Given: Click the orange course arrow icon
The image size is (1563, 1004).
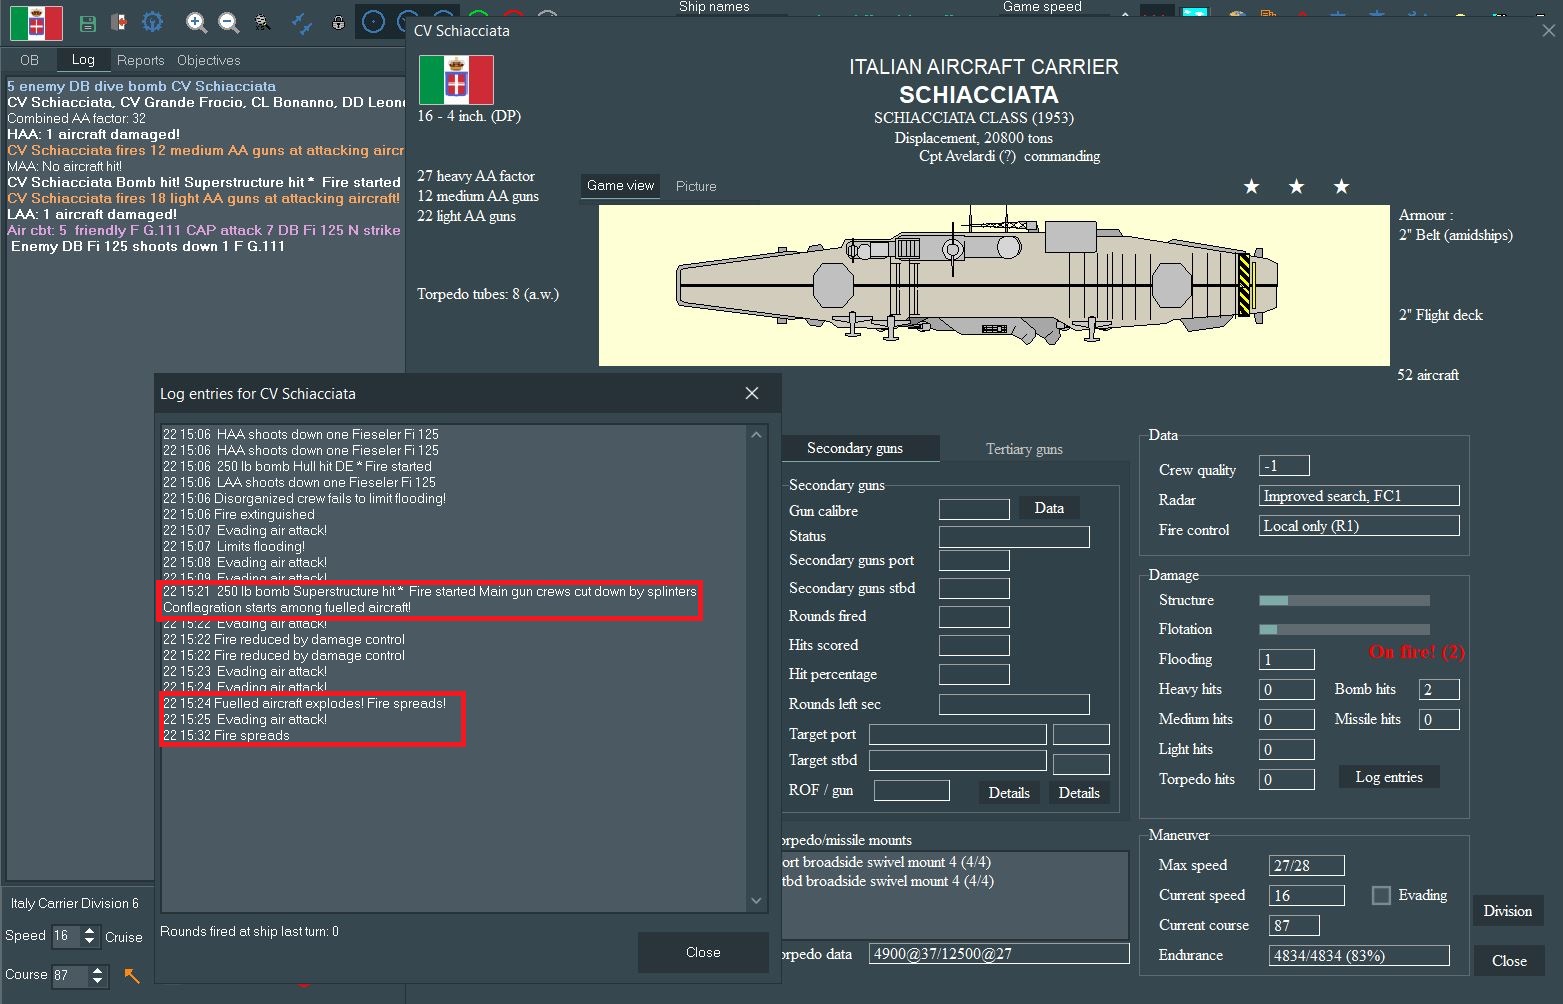Looking at the screenshot, I should [132, 975].
